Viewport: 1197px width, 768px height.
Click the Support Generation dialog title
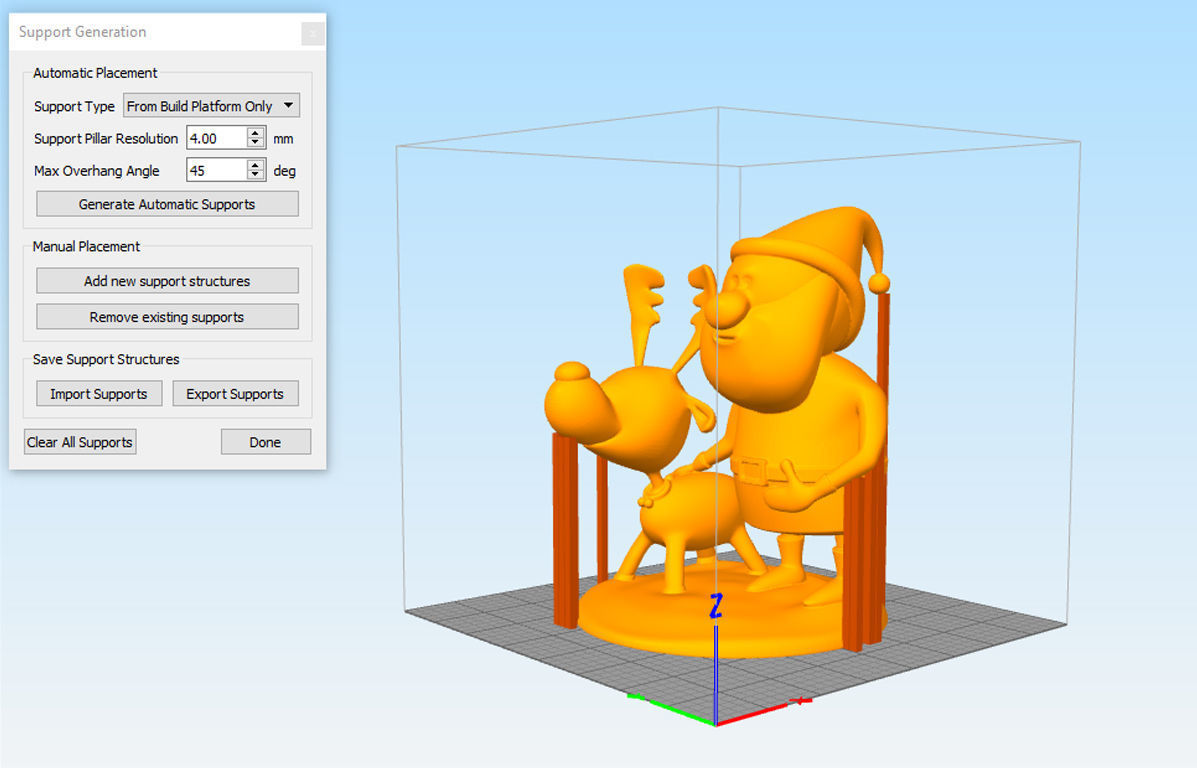coord(82,32)
